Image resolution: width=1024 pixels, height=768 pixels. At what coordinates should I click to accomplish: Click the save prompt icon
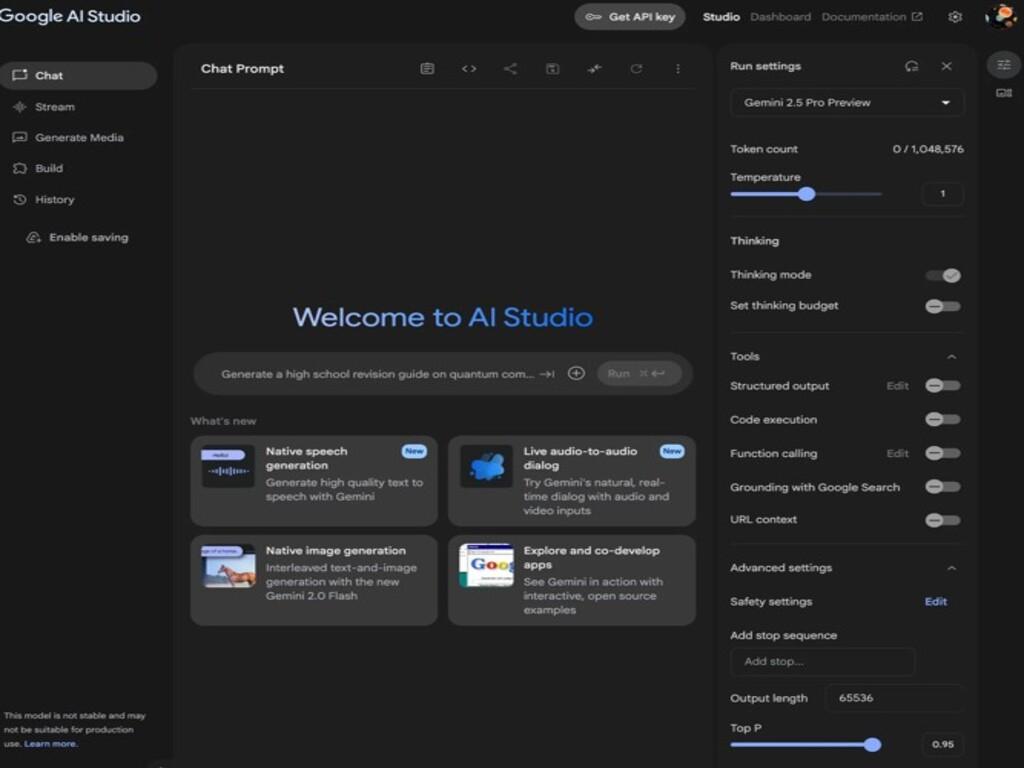[x=552, y=69]
